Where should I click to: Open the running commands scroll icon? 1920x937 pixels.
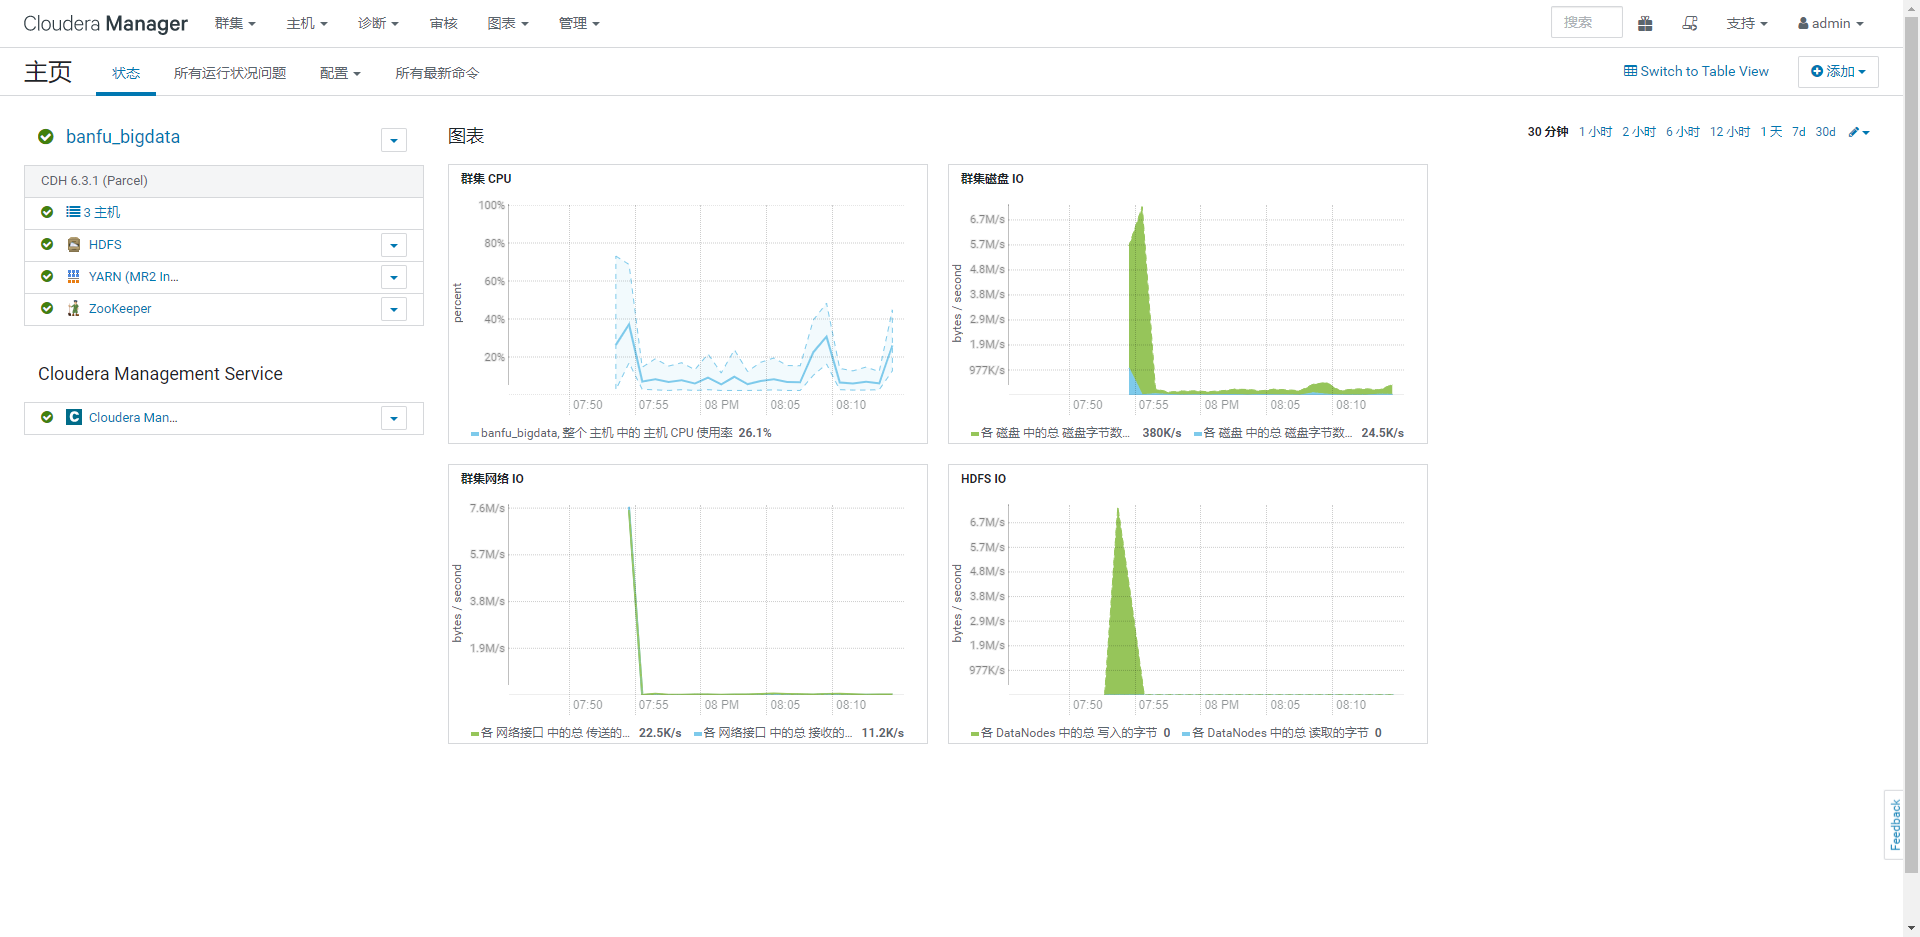[x=1690, y=23]
